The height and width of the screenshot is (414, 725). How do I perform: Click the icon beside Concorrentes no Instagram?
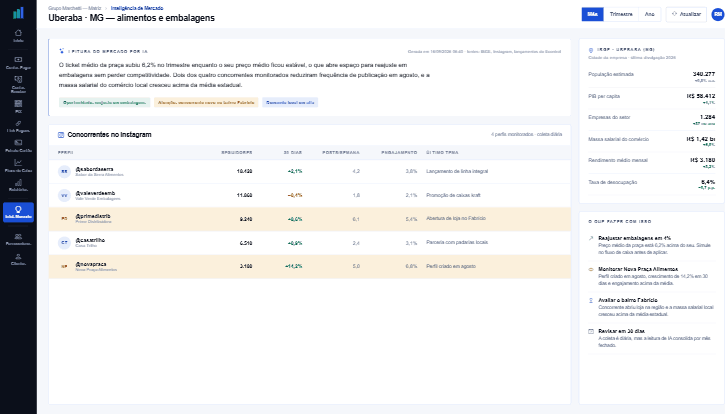61,135
